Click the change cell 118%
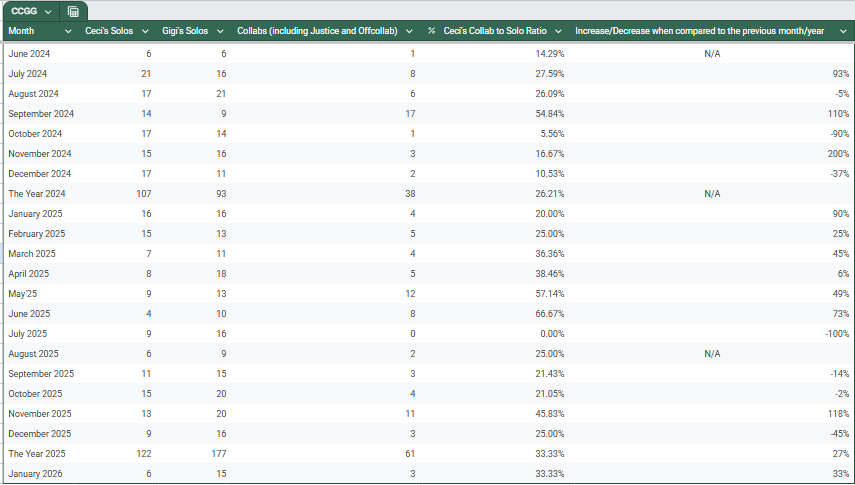This screenshot has width=855, height=485. 838,414
